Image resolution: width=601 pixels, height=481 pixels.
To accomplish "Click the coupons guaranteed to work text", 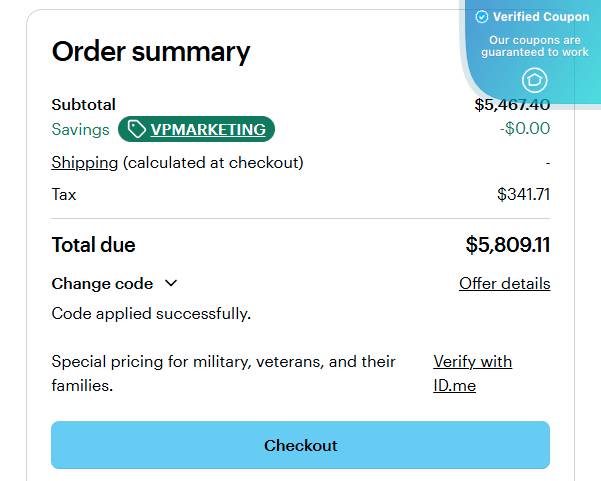I will coord(535,46).
